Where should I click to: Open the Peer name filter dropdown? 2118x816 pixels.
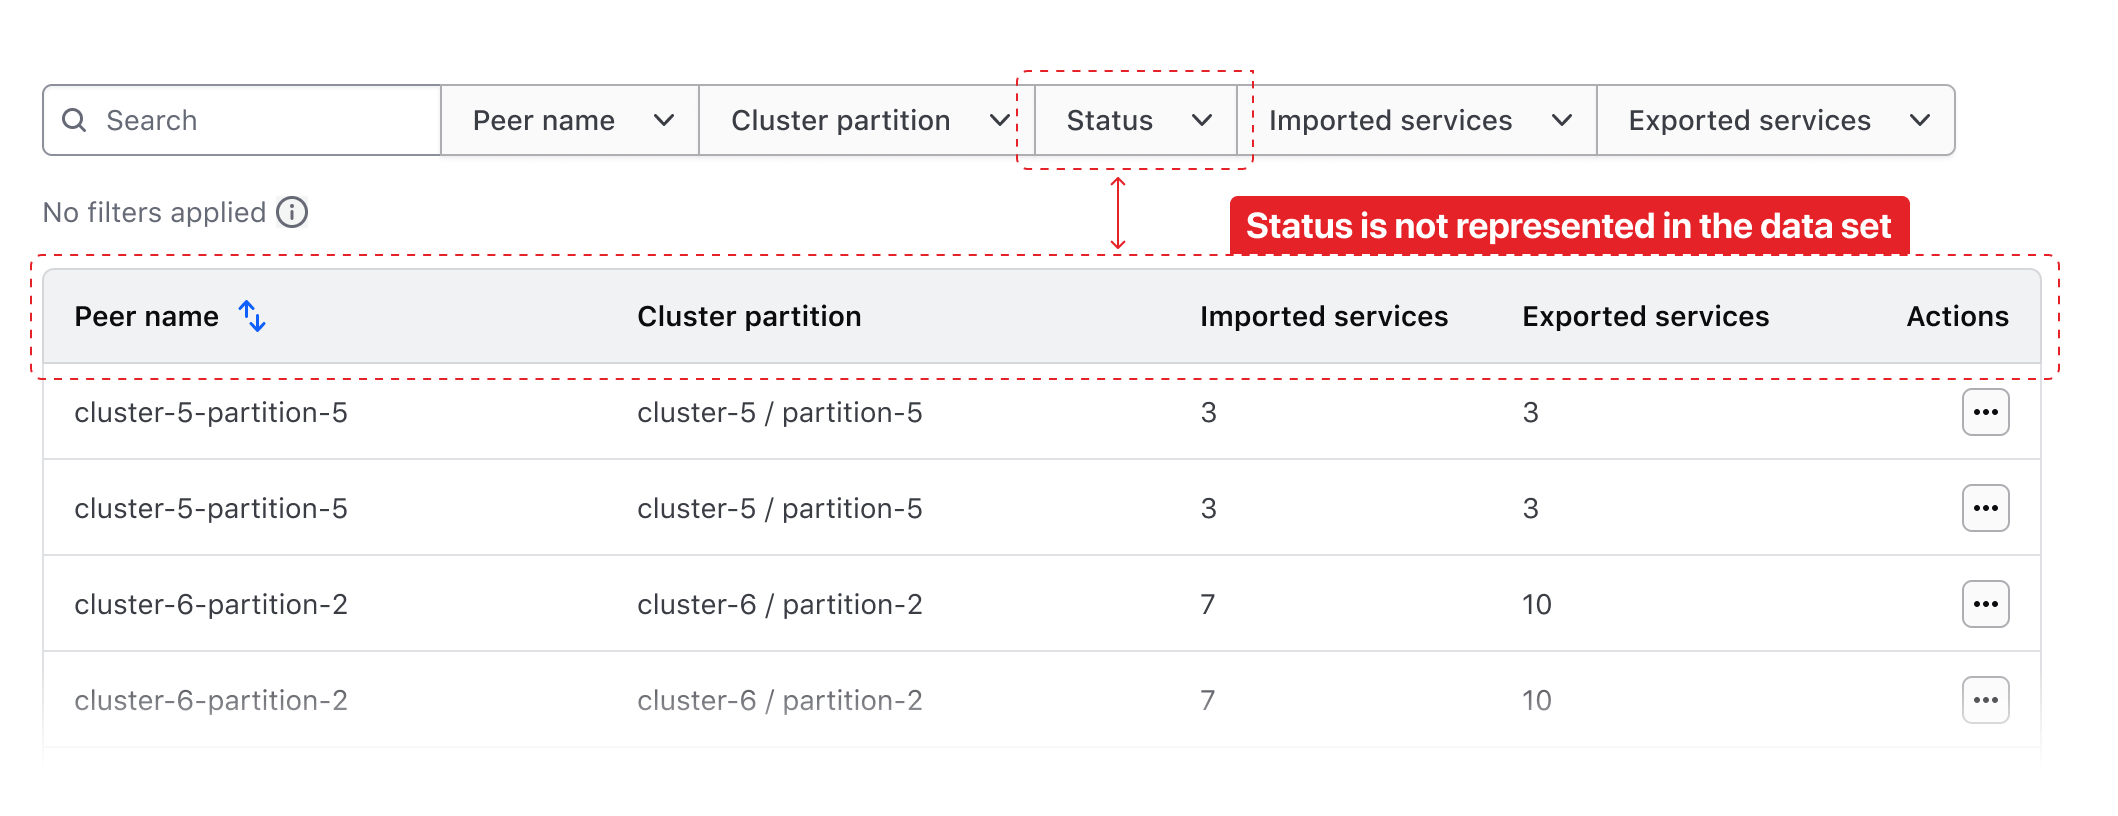570,120
